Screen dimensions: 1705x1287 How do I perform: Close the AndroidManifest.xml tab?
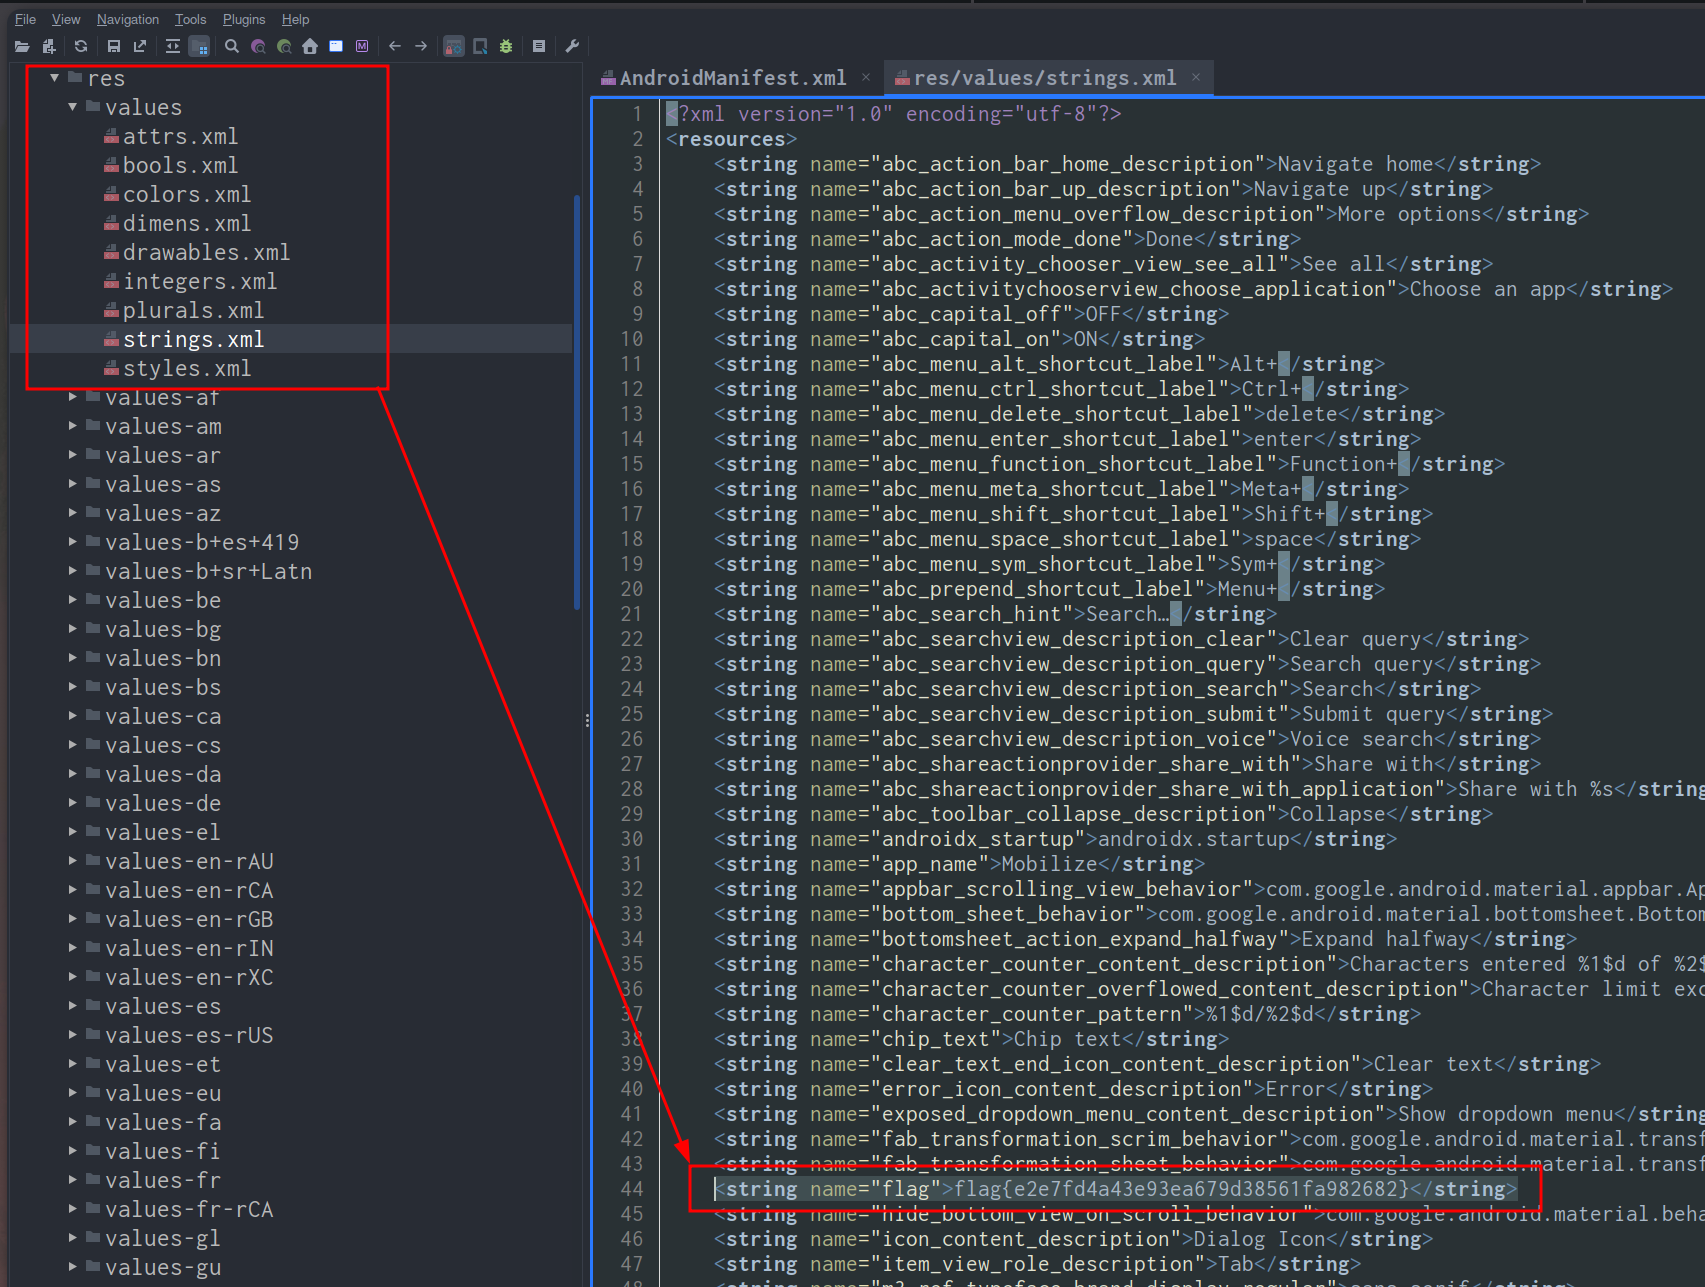[866, 77]
